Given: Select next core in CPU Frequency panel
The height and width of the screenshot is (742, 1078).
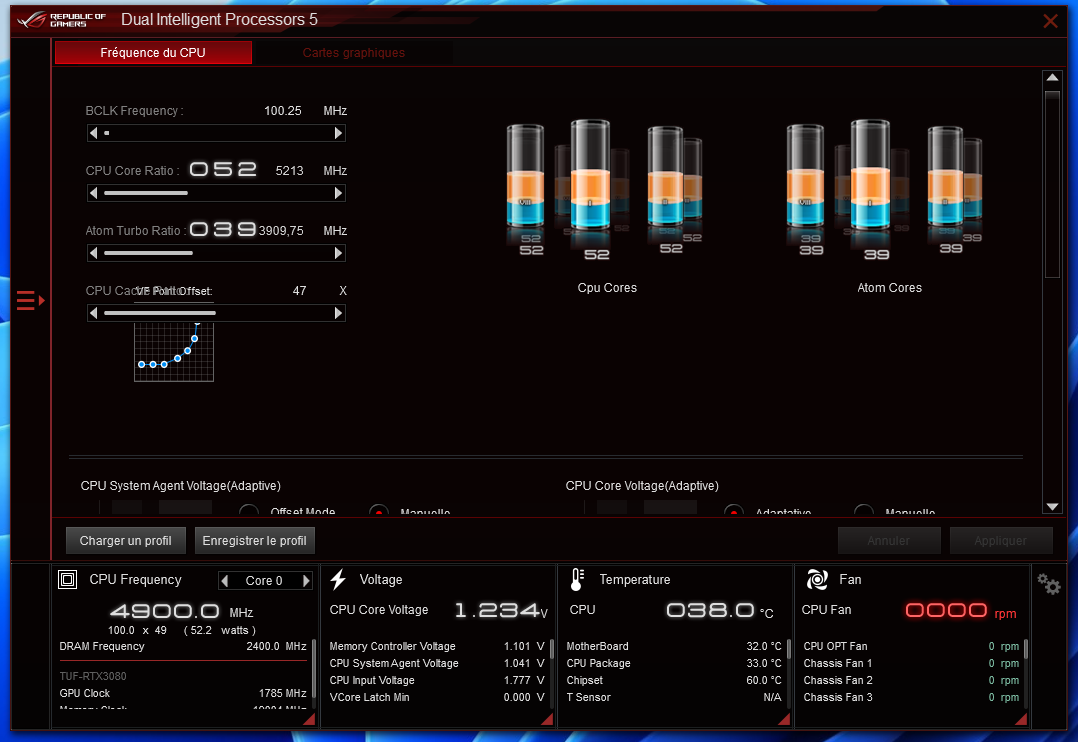Looking at the screenshot, I should click(x=306, y=580).
